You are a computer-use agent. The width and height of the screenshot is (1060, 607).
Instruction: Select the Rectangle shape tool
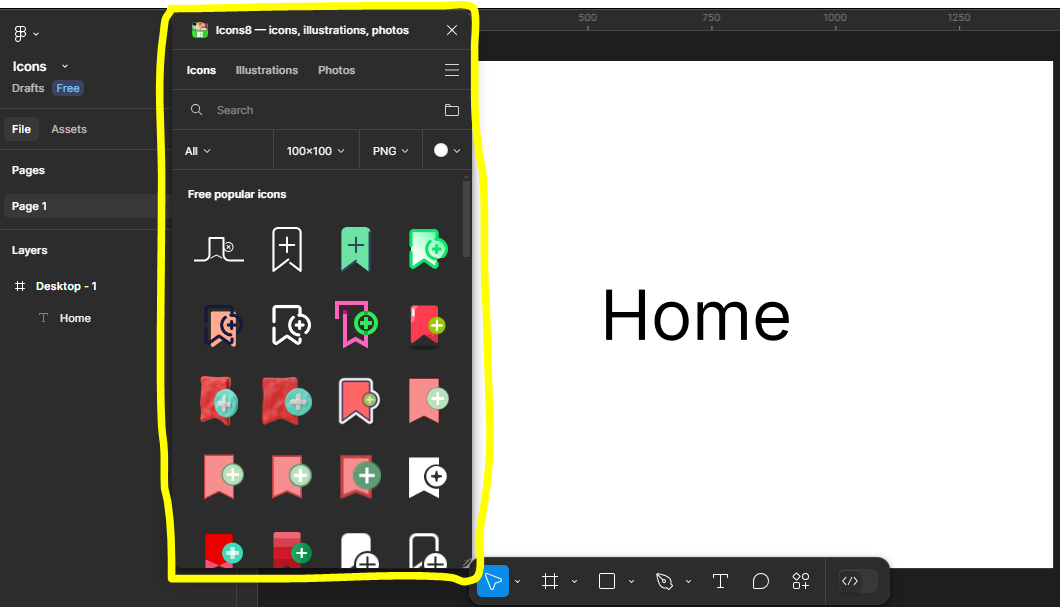606,581
